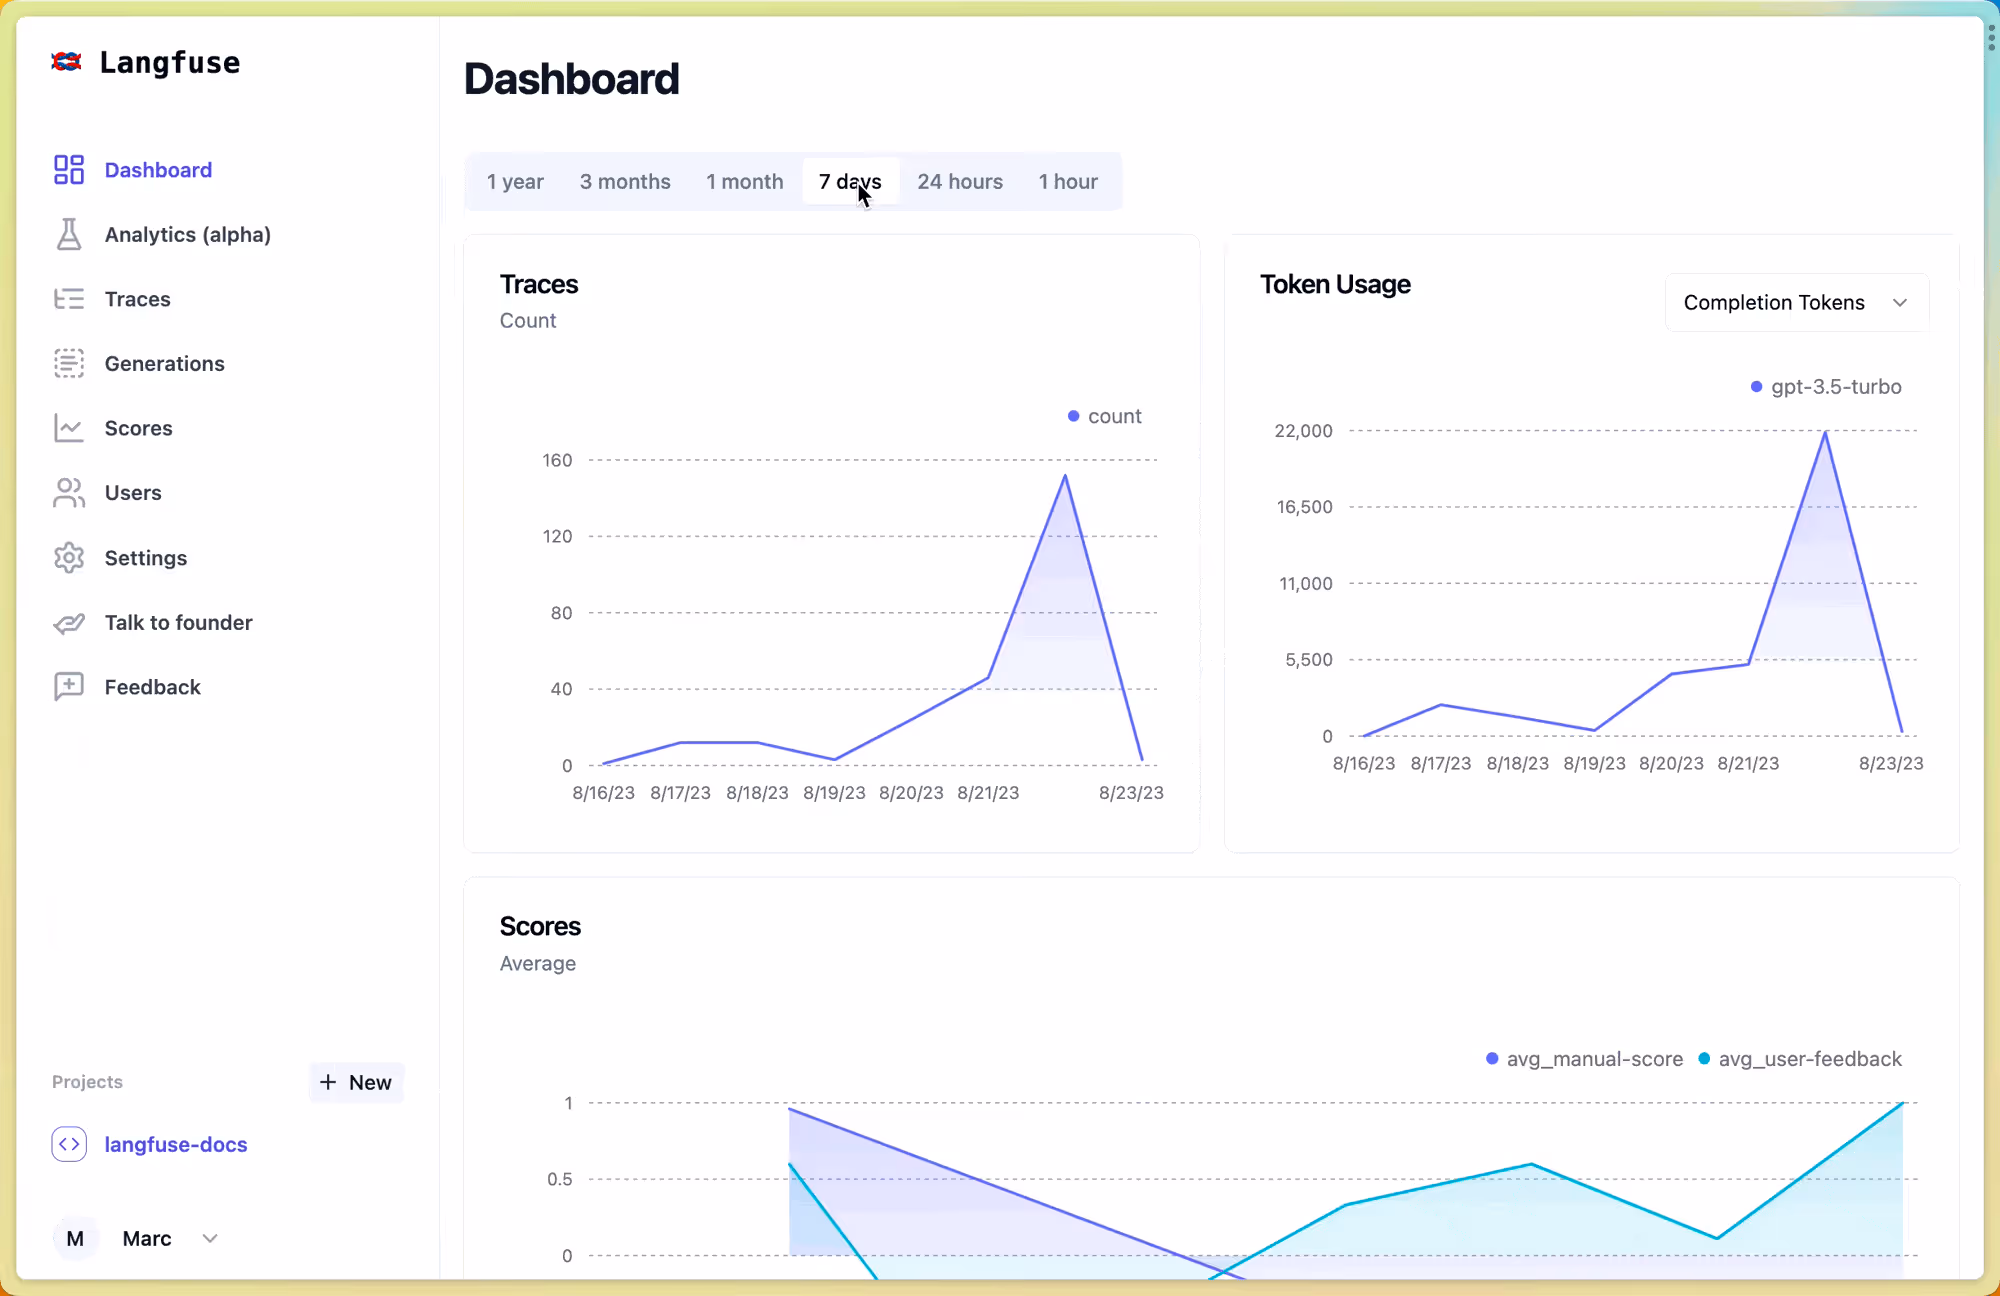Click the Traces tree icon
2000x1296 pixels.
69,299
